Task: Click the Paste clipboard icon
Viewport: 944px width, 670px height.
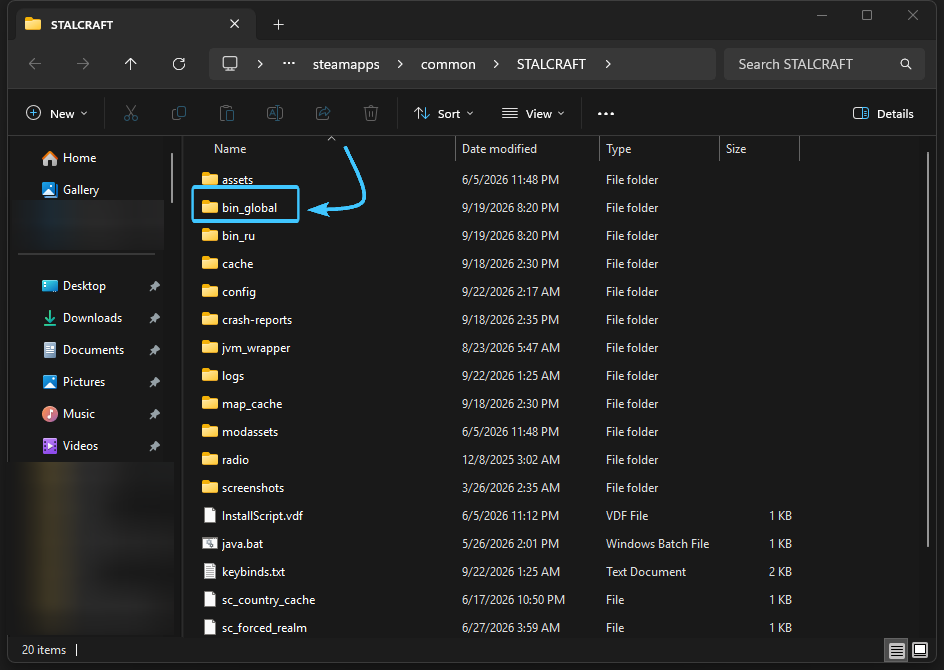Action: coord(227,113)
